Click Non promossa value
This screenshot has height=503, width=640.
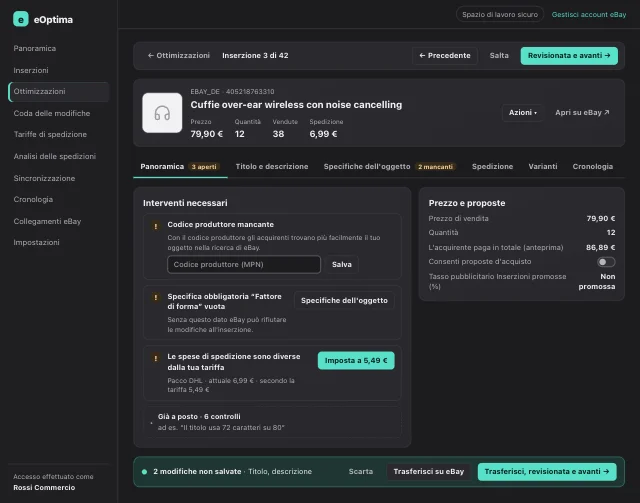597,281
